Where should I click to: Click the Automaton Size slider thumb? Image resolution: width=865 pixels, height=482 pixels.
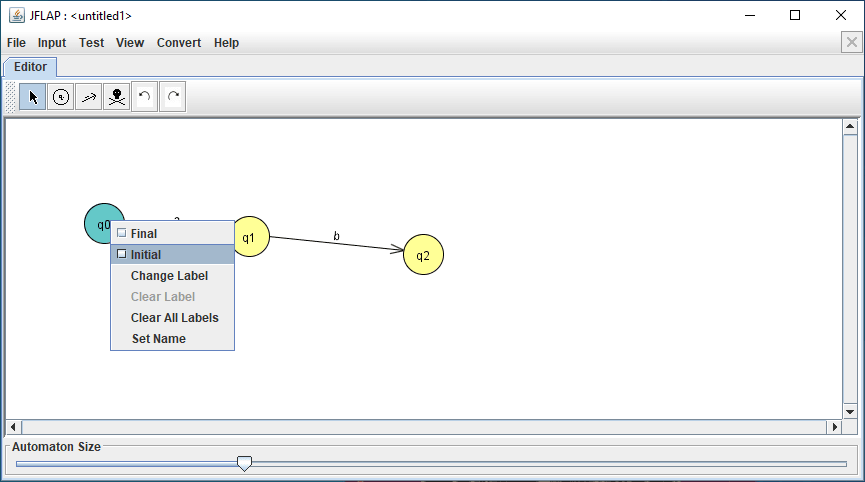click(244, 463)
